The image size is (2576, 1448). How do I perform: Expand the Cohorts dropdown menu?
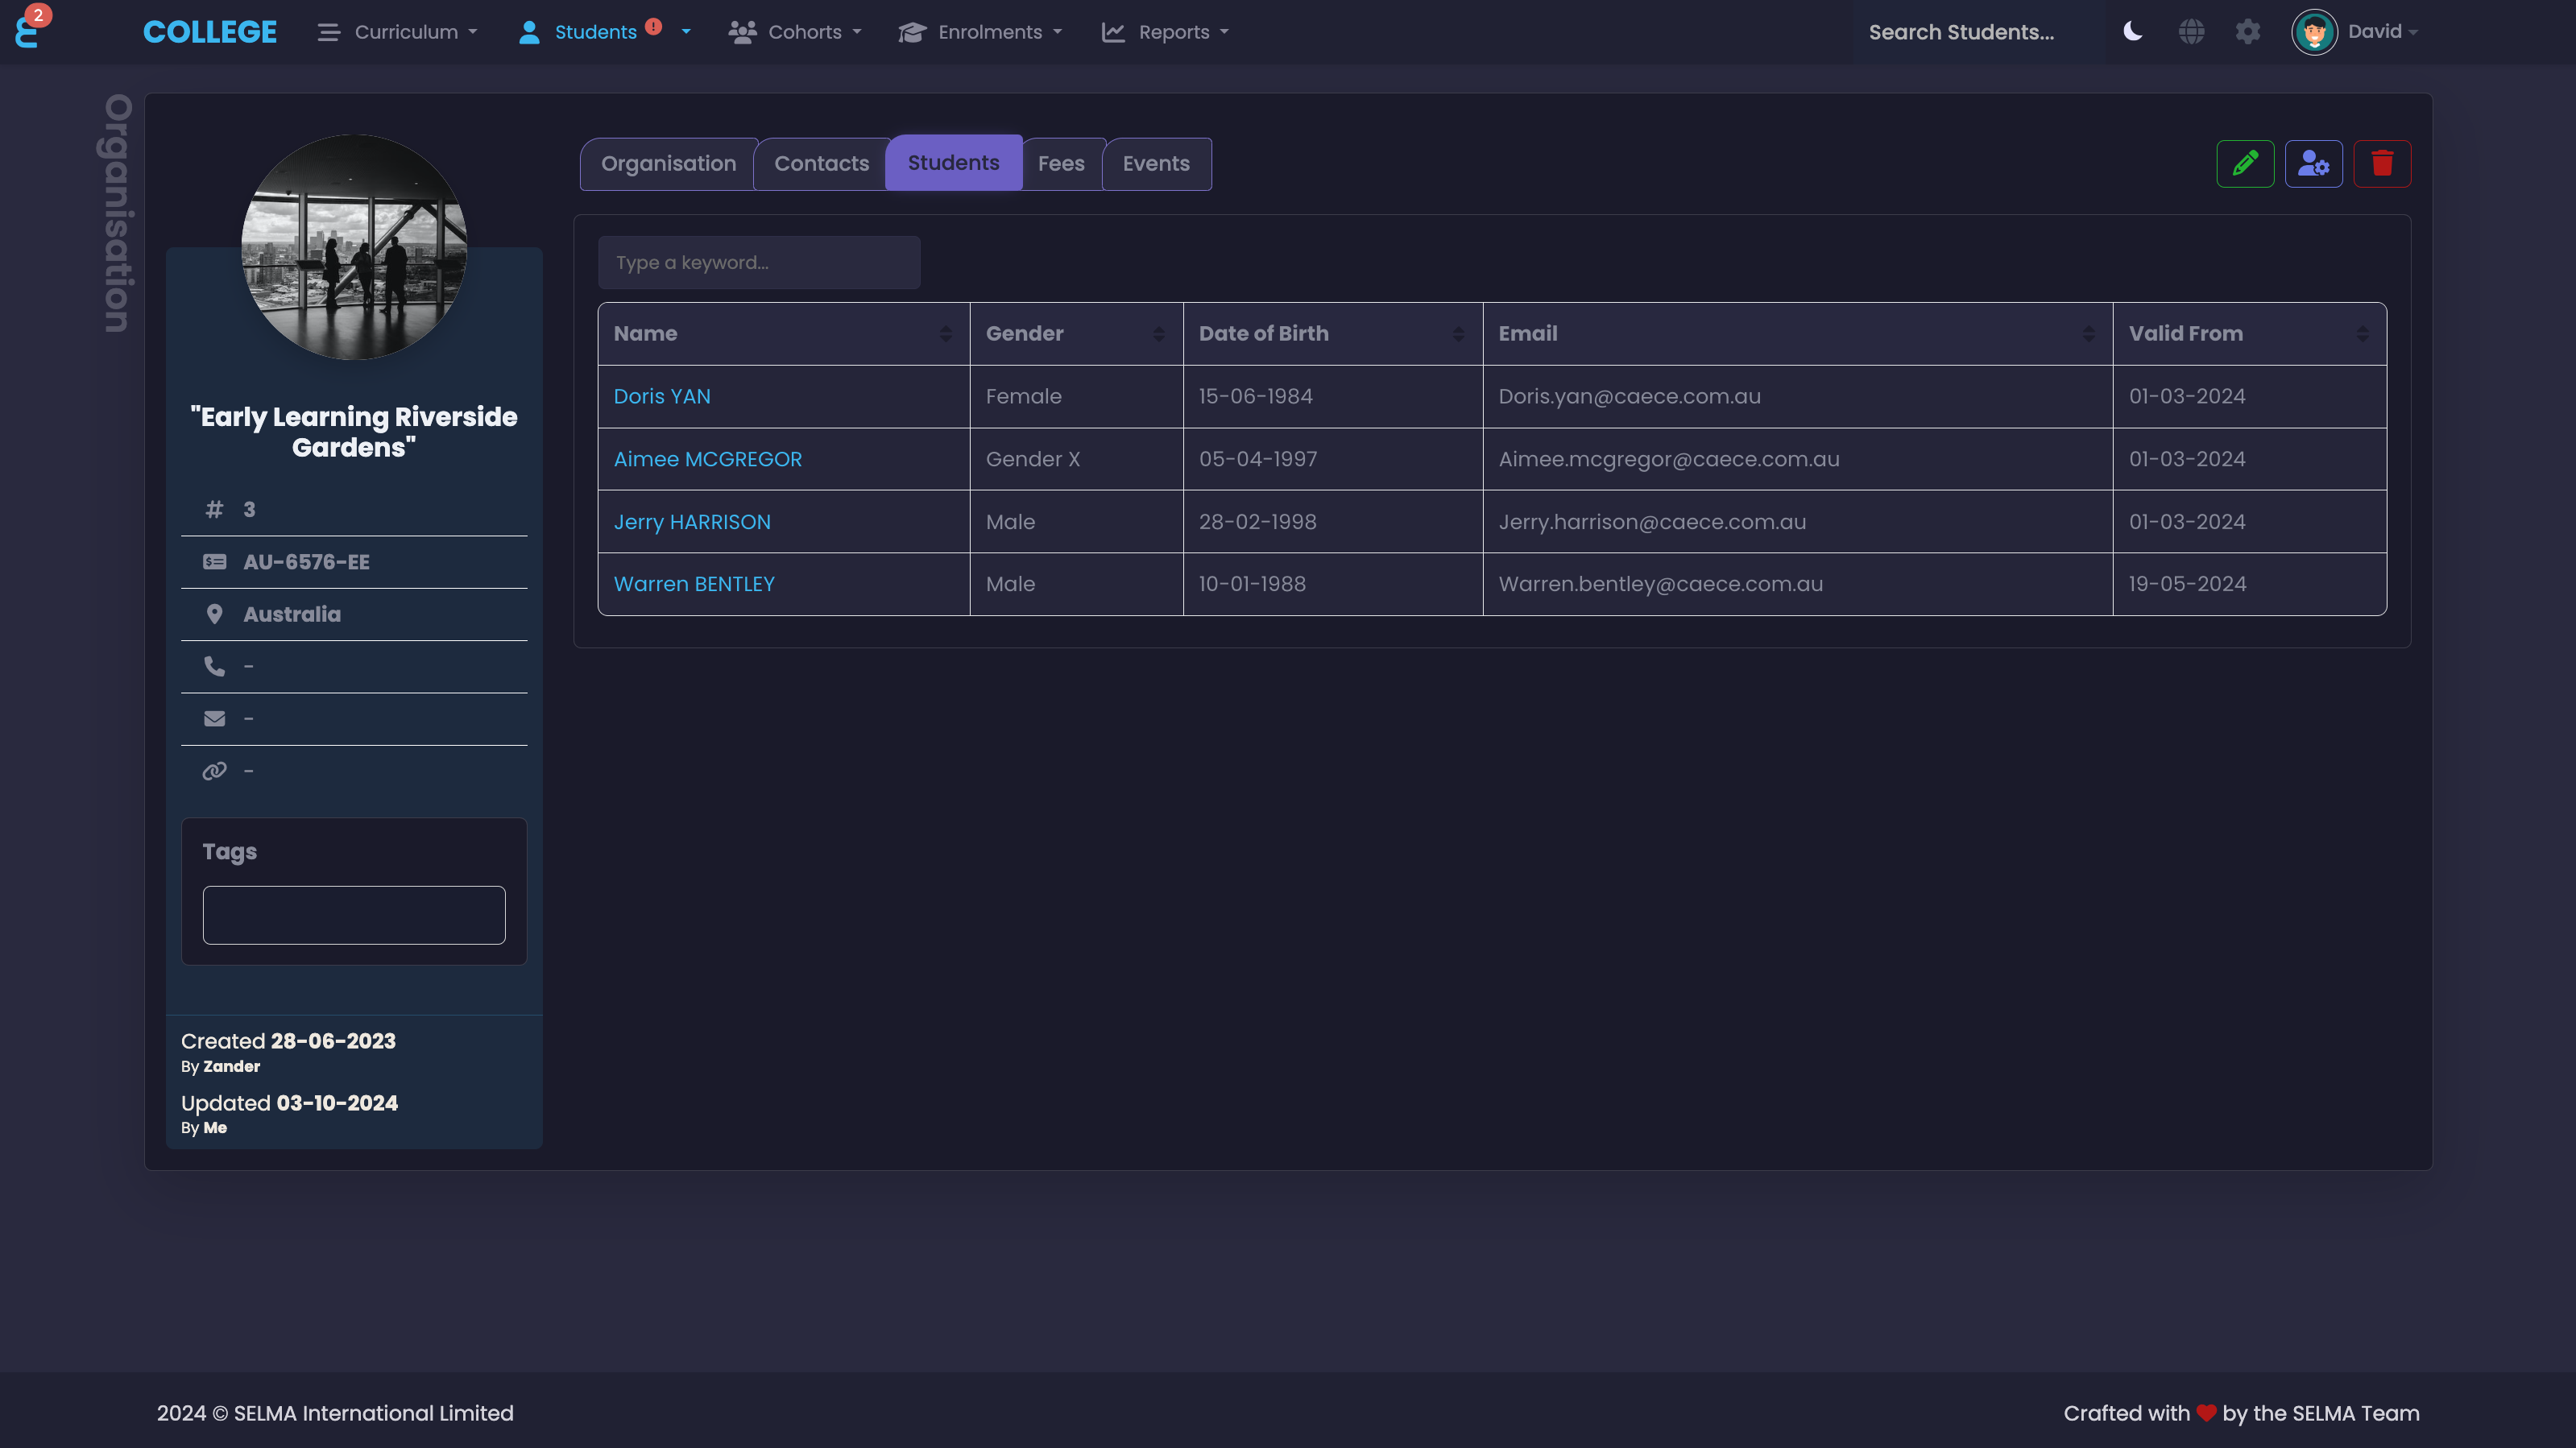[795, 32]
